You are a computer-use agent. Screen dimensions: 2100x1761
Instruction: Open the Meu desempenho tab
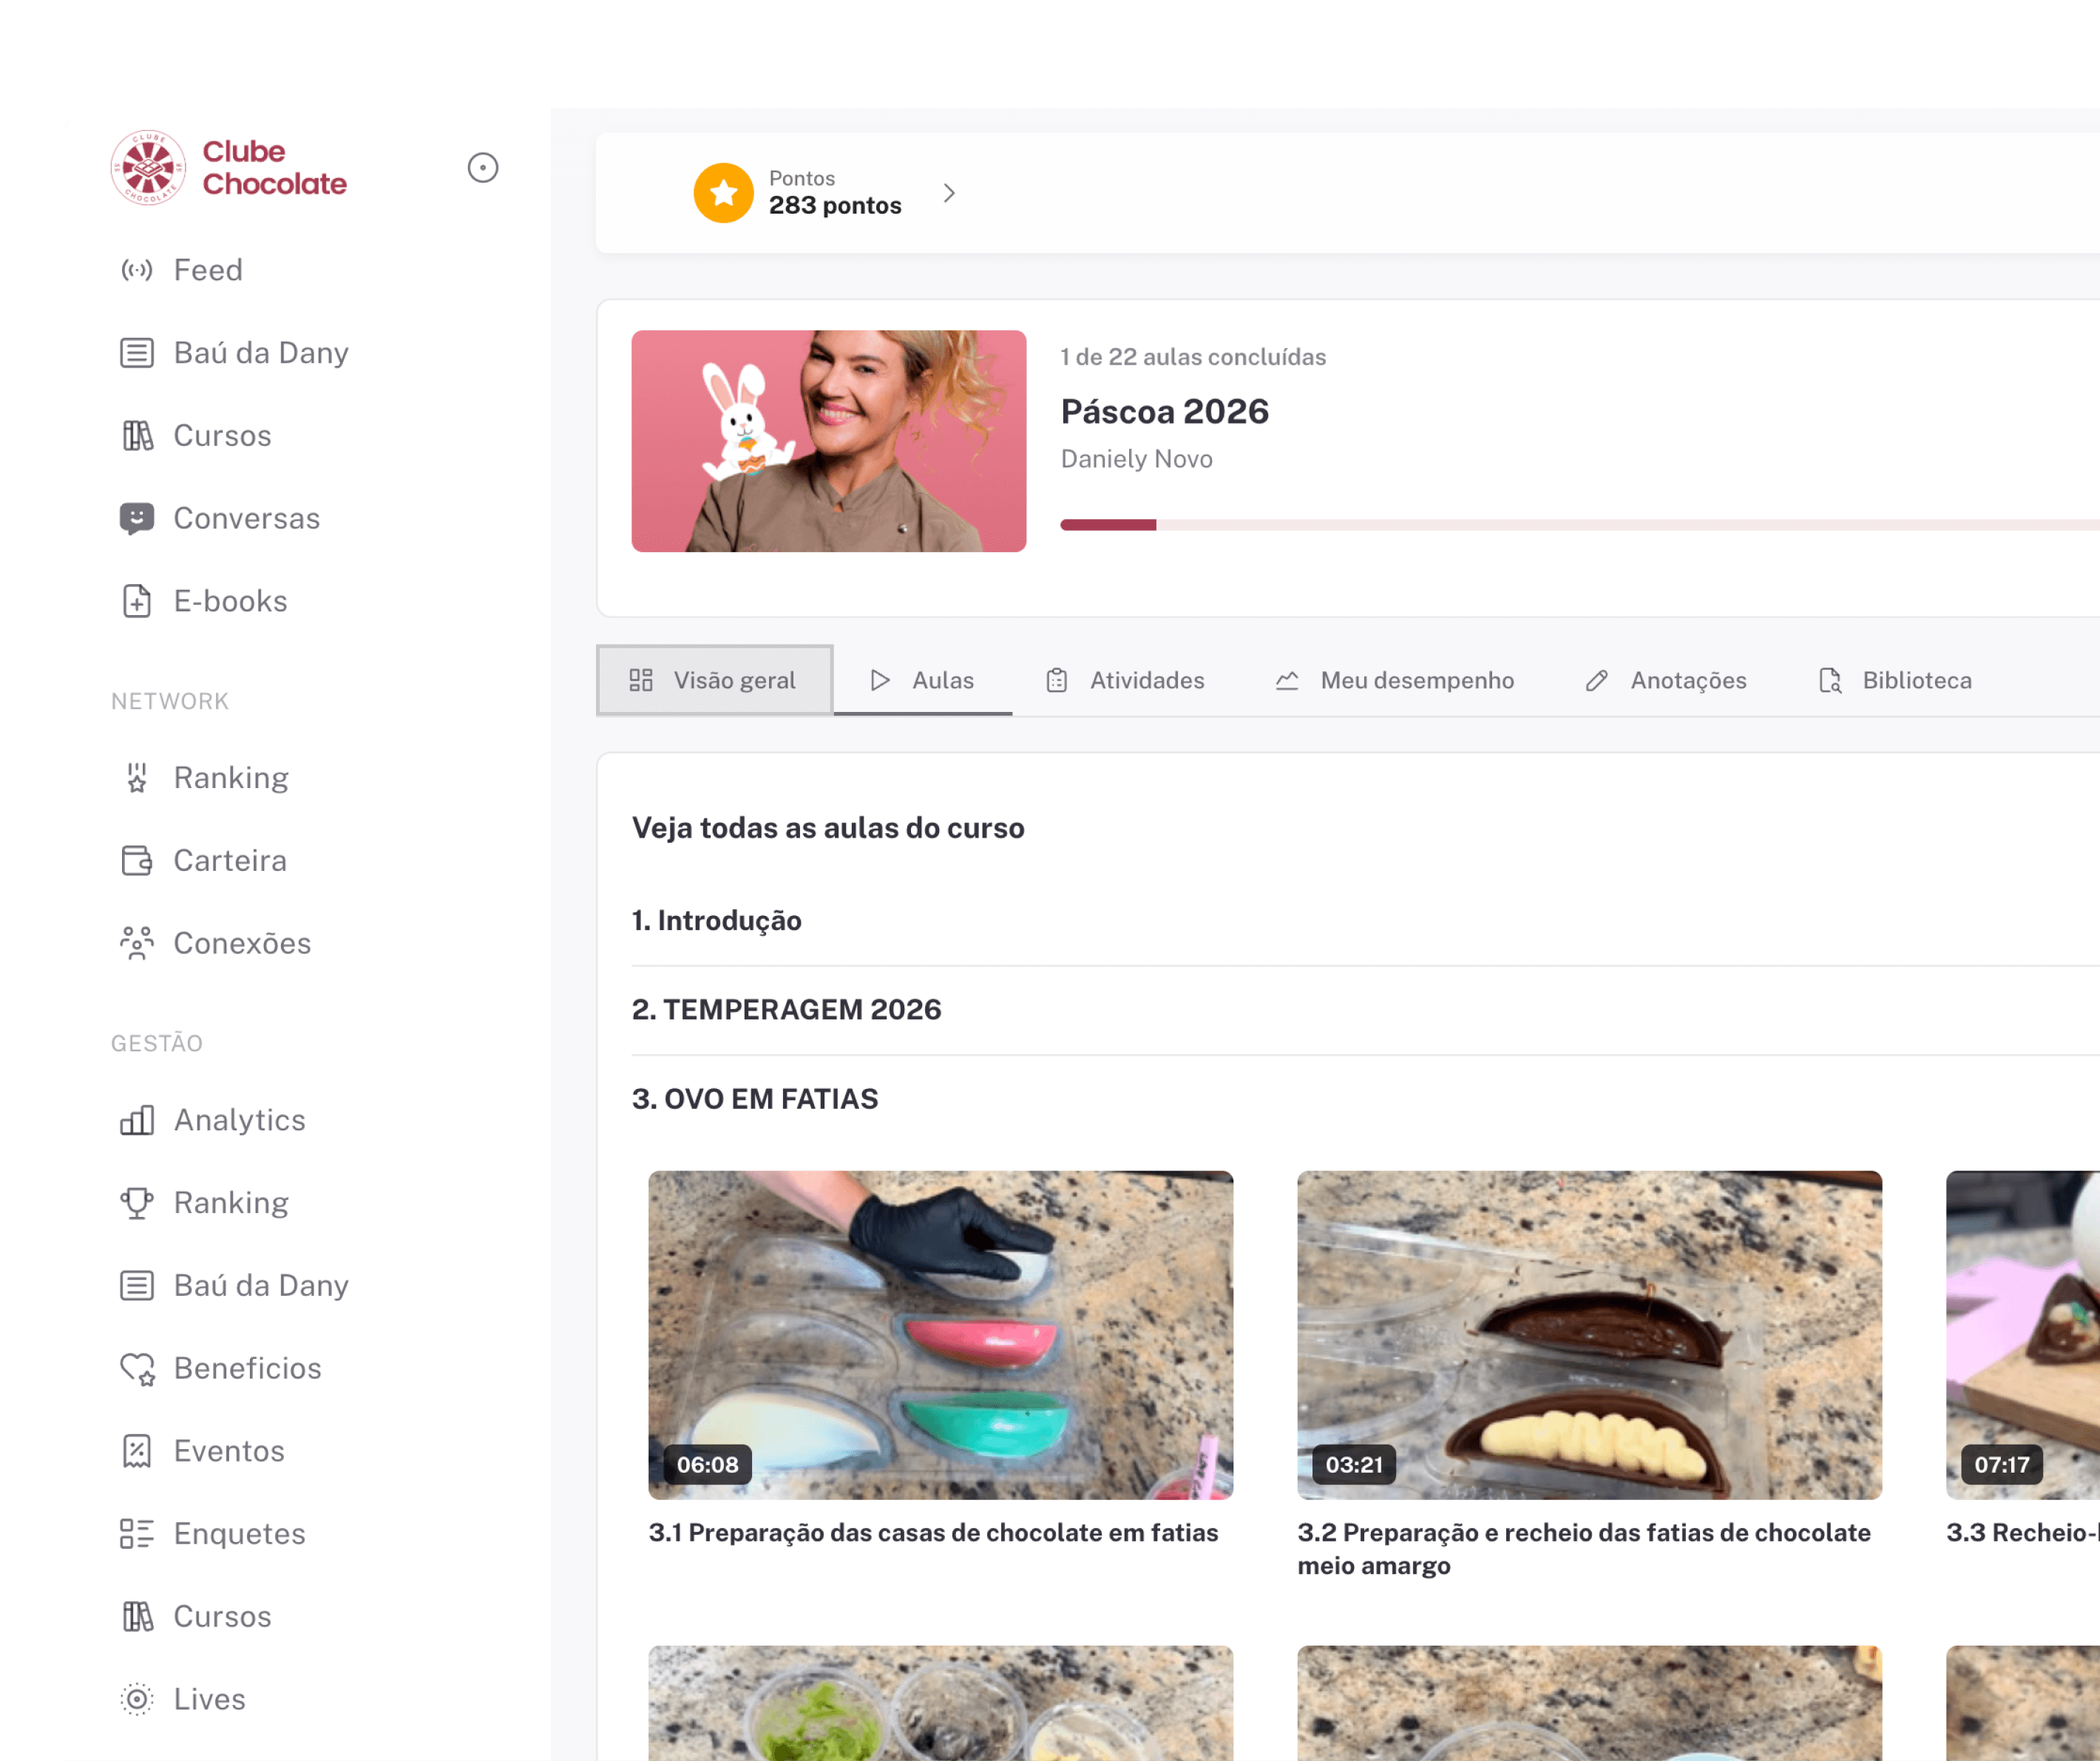click(x=1395, y=681)
